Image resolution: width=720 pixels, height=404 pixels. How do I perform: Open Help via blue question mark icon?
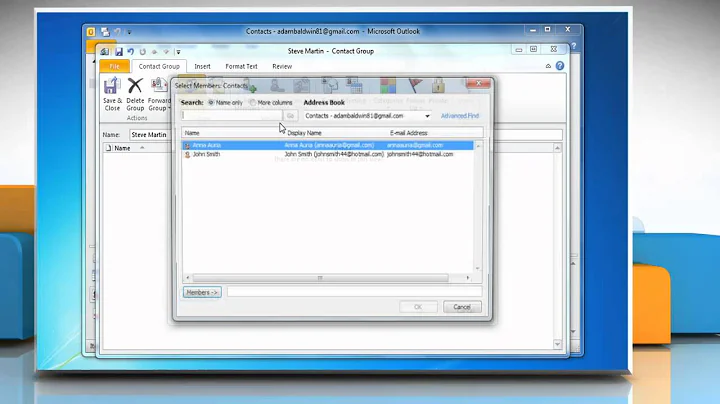click(560, 66)
